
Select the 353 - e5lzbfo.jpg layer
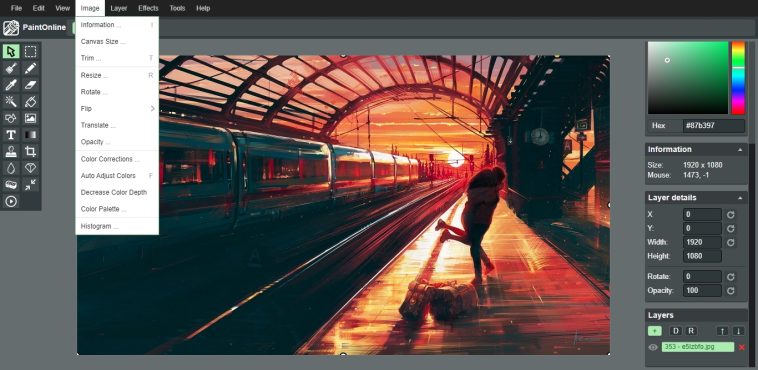click(698, 347)
